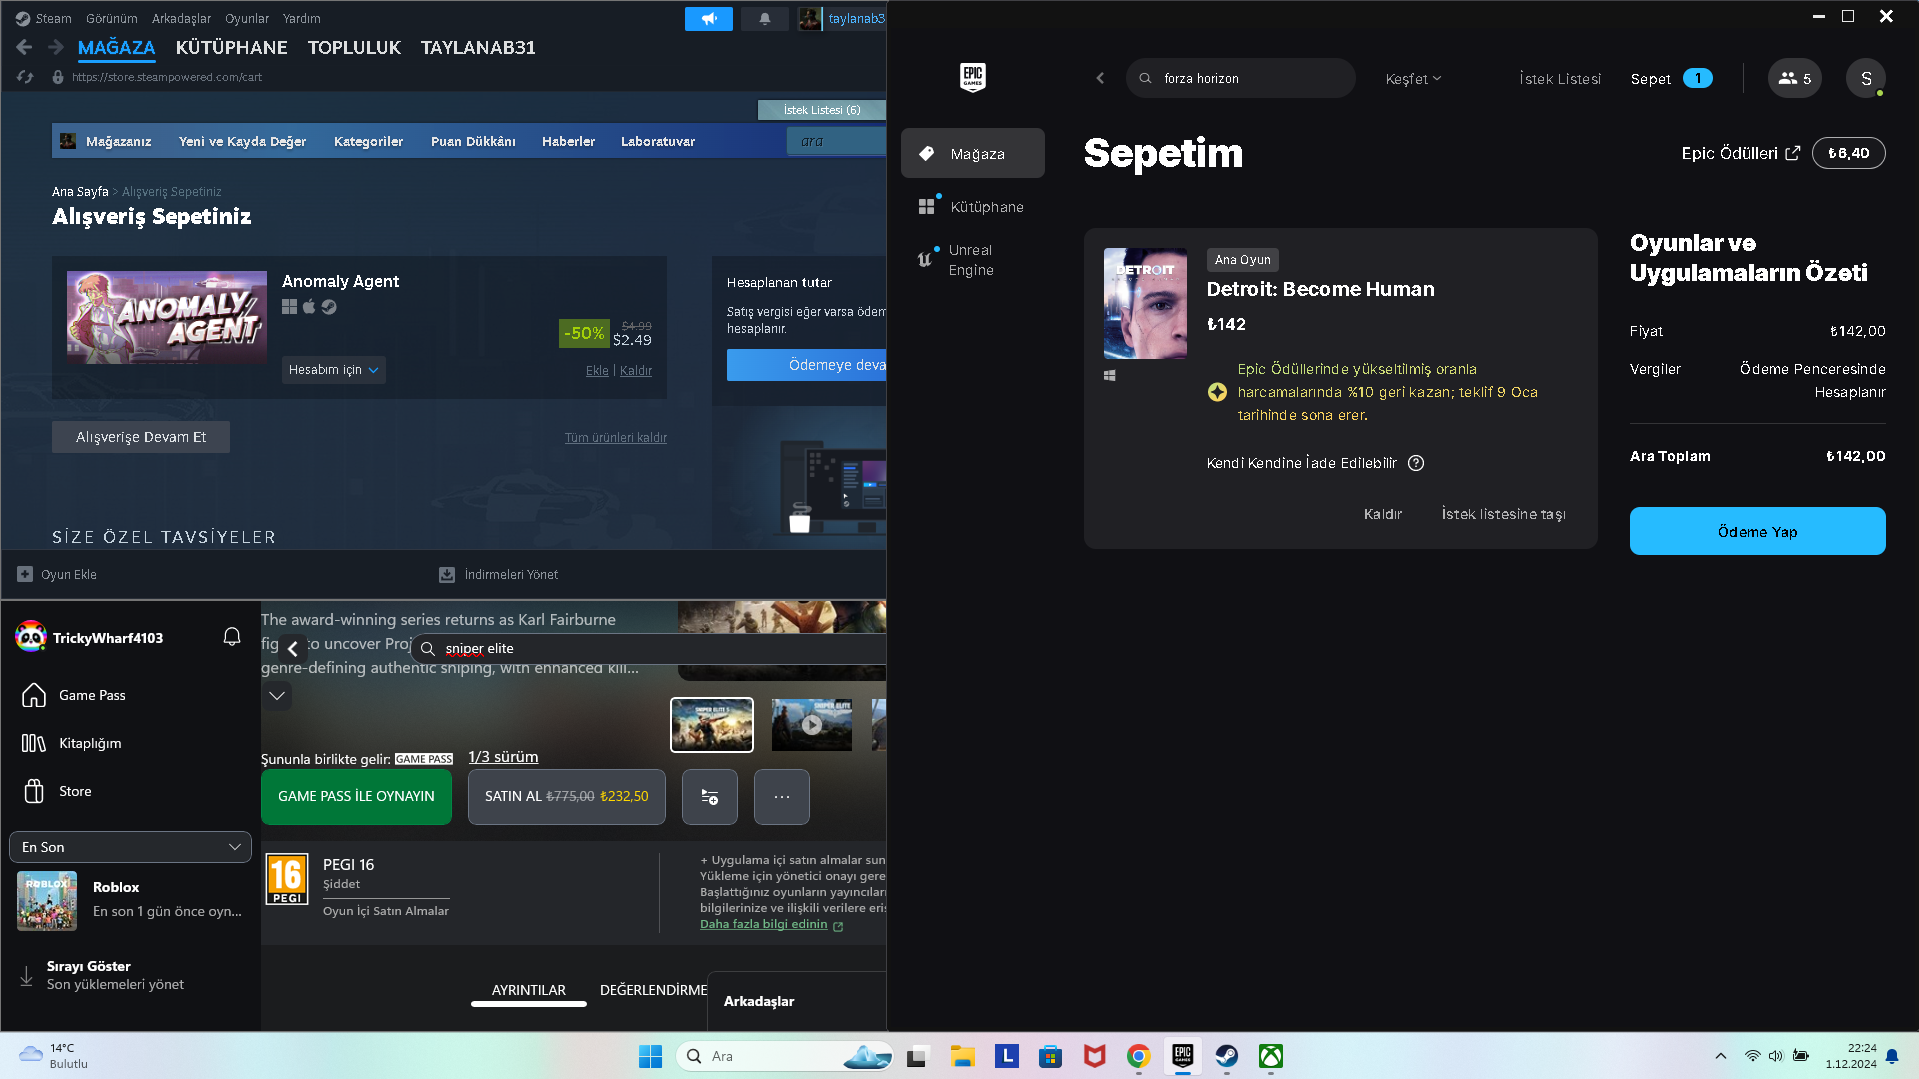Open Epic Ödülleri external link
The height and width of the screenshot is (1079, 1919).
1740,153
